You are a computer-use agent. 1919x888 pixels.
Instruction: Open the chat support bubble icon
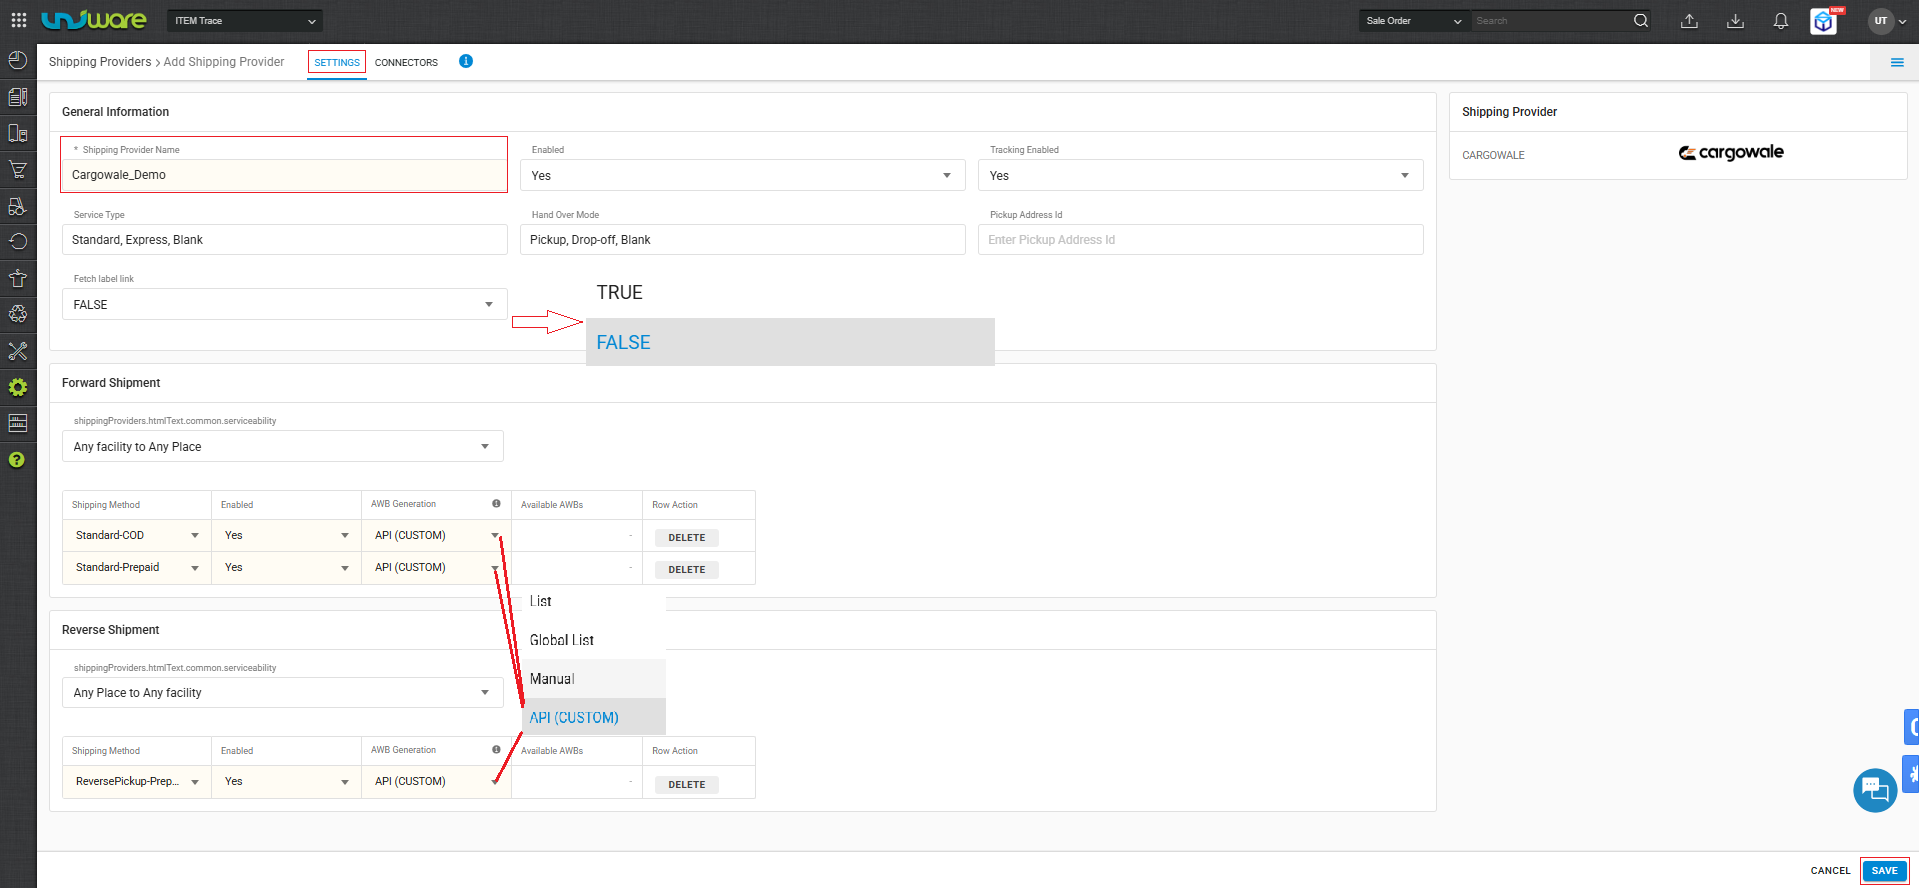(1875, 791)
